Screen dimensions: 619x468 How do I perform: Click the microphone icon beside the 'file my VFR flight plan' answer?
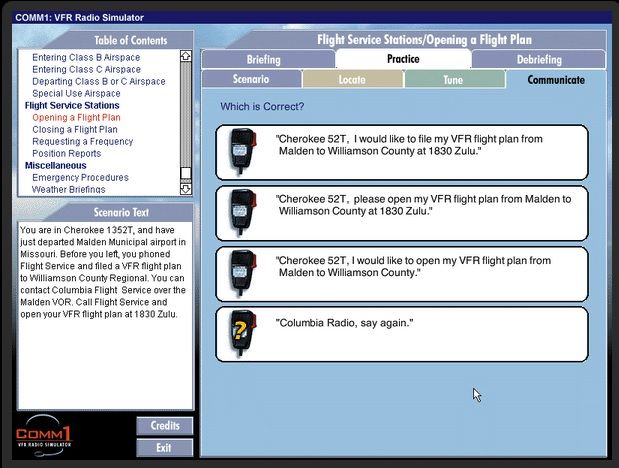[x=243, y=151]
